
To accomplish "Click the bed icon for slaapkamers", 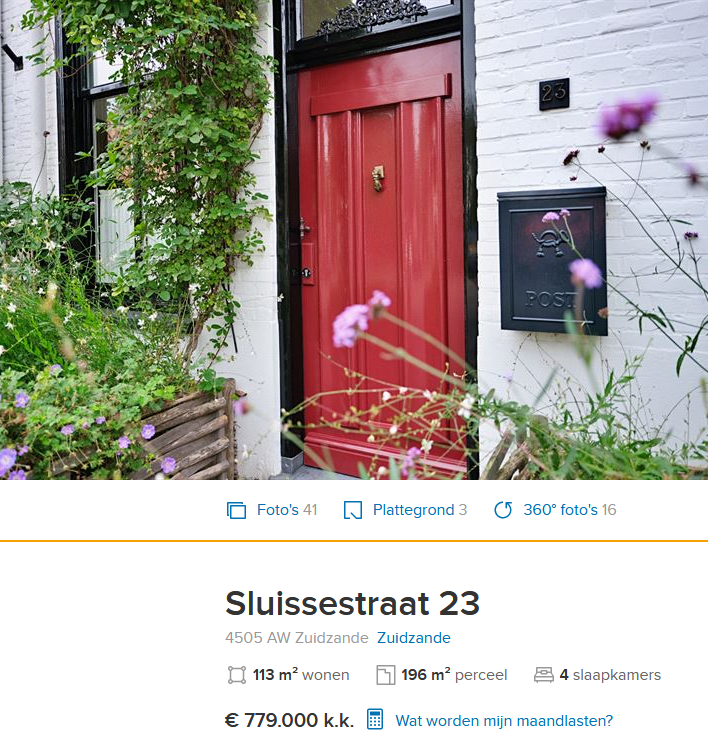I will point(544,675).
